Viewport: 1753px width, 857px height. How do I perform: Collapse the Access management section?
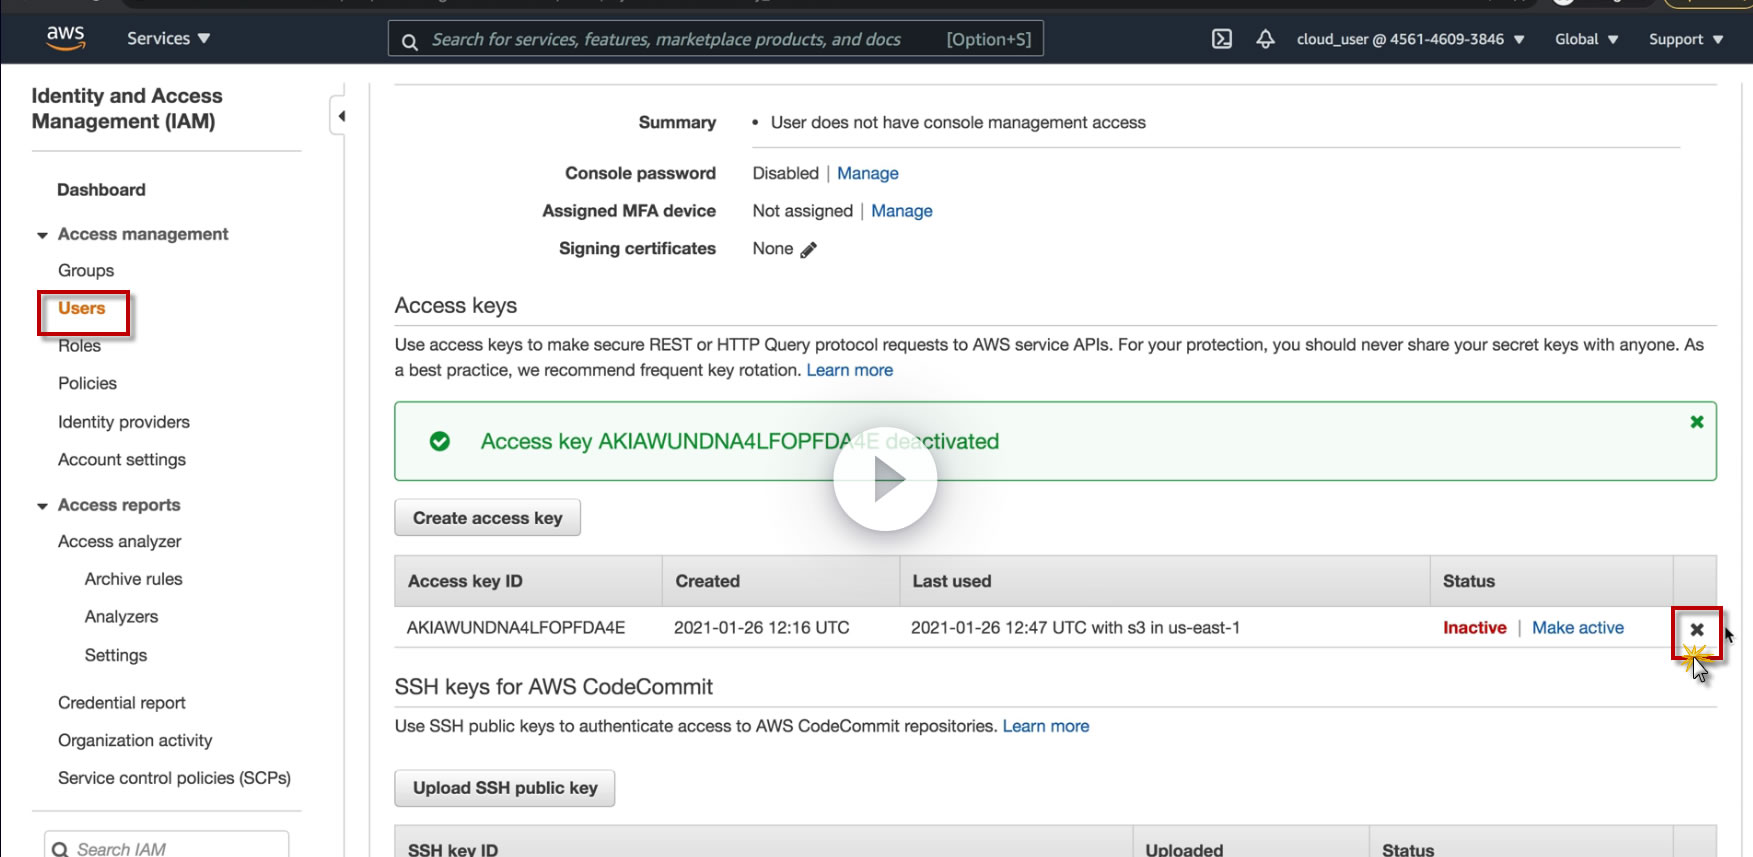coord(42,235)
